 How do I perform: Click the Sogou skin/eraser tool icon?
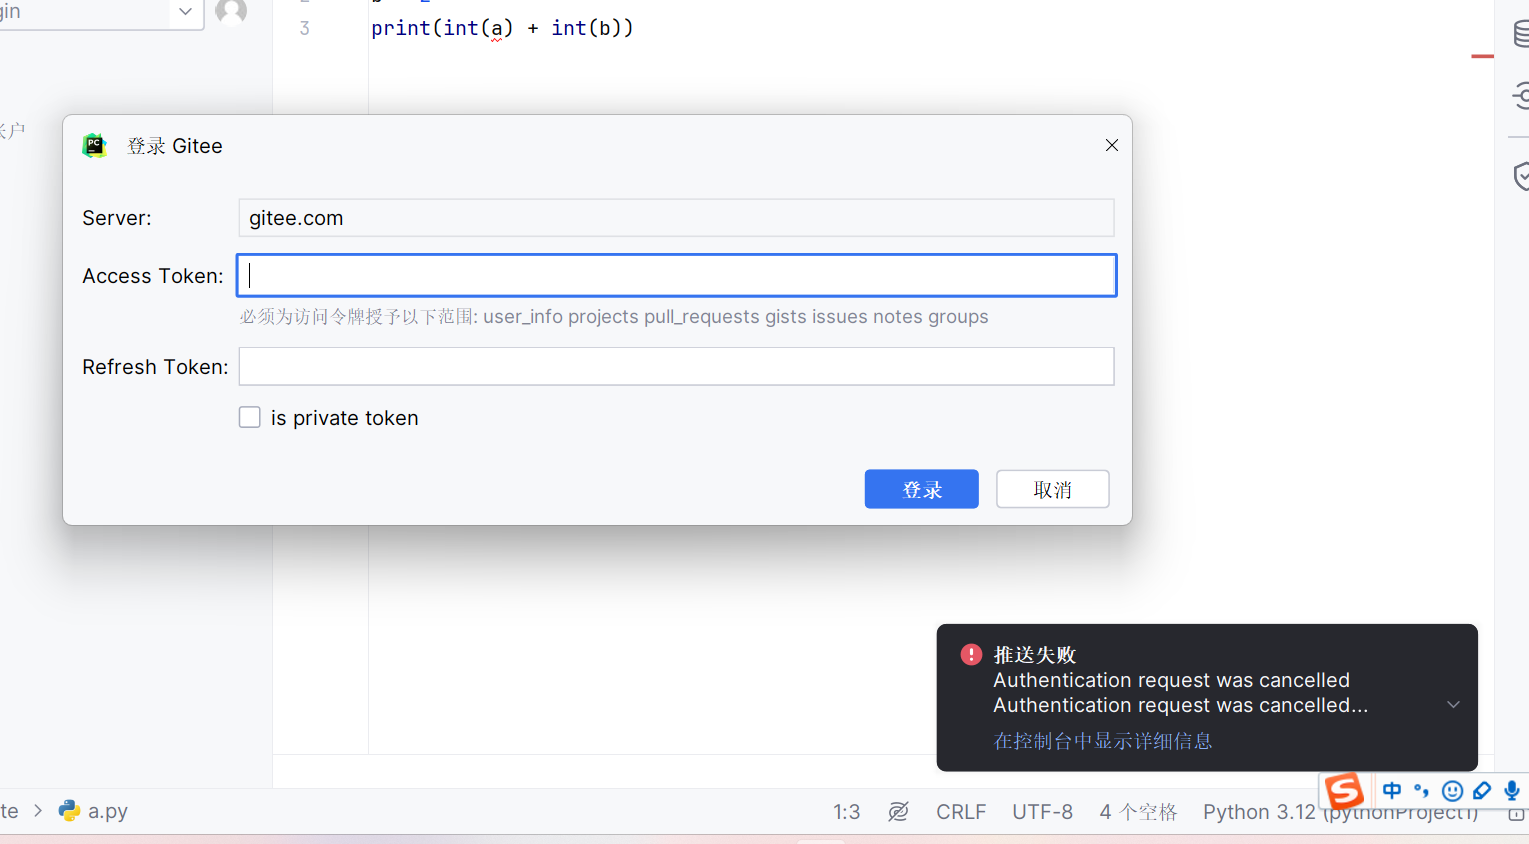[x=1482, y=791]
